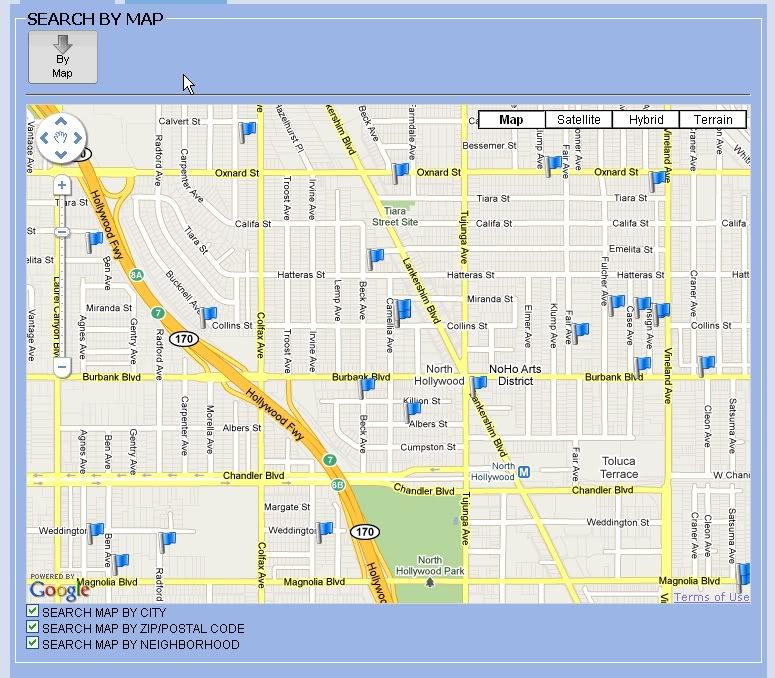The height and width of the screenshot is (678, 775).
Task: Pan the map down with arrow
Action: 61,155
